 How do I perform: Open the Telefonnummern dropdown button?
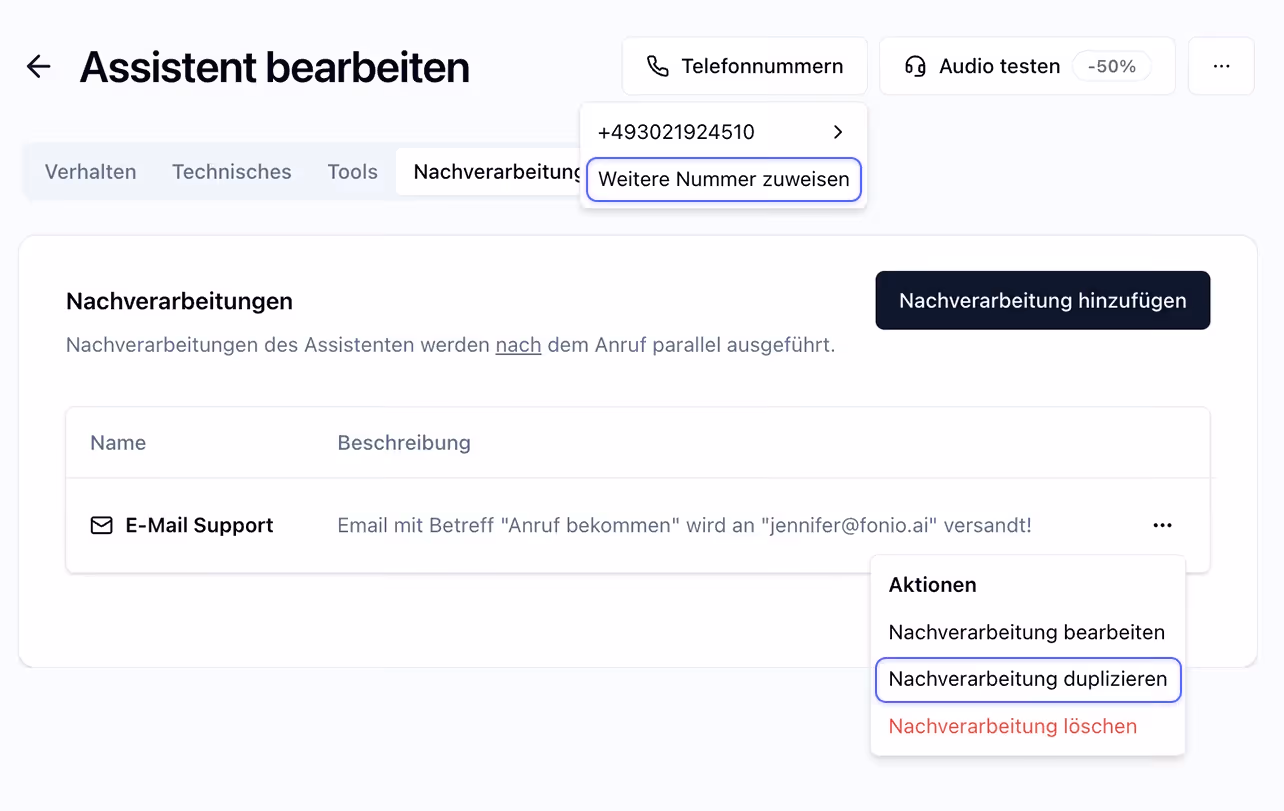744,66
